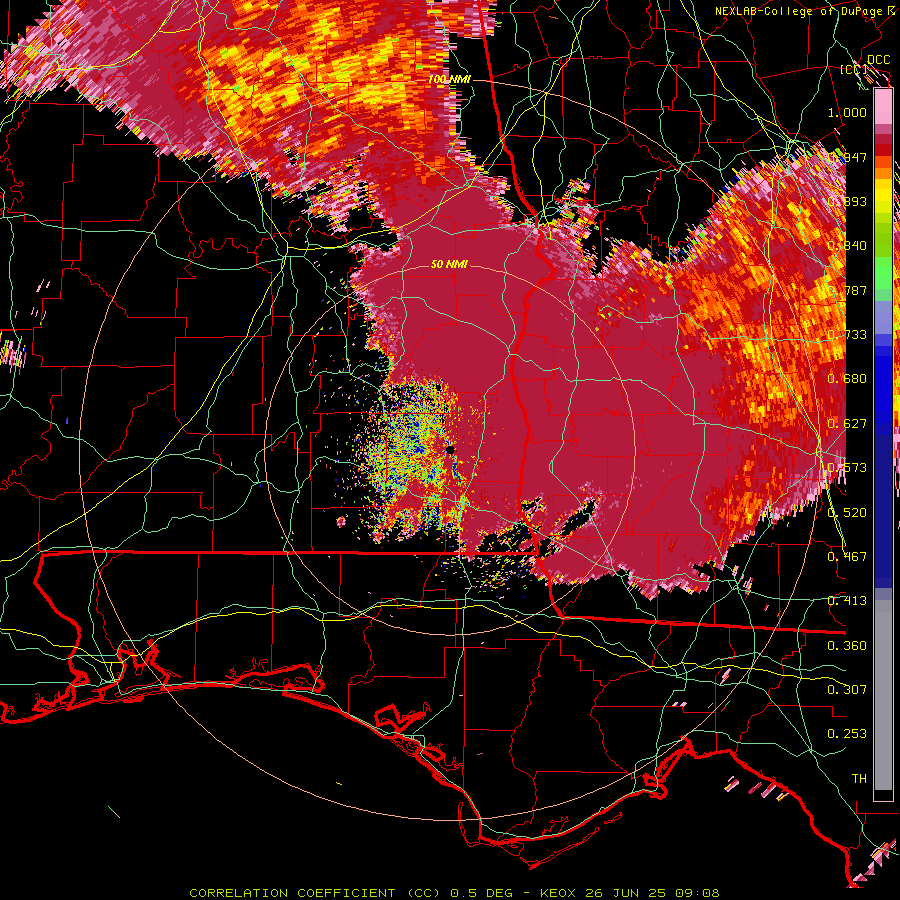
Task: Click the 0.680 value on the color scale
Action: [847, 379]
